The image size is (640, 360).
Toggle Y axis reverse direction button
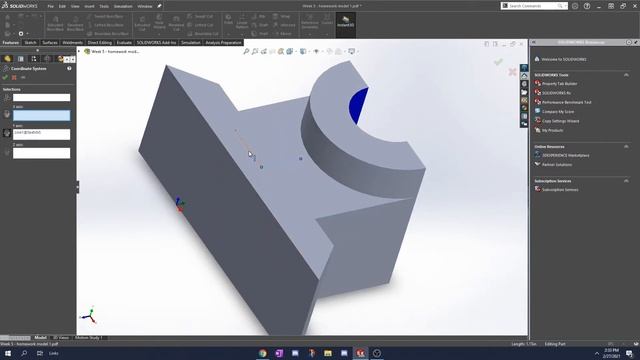7,133
